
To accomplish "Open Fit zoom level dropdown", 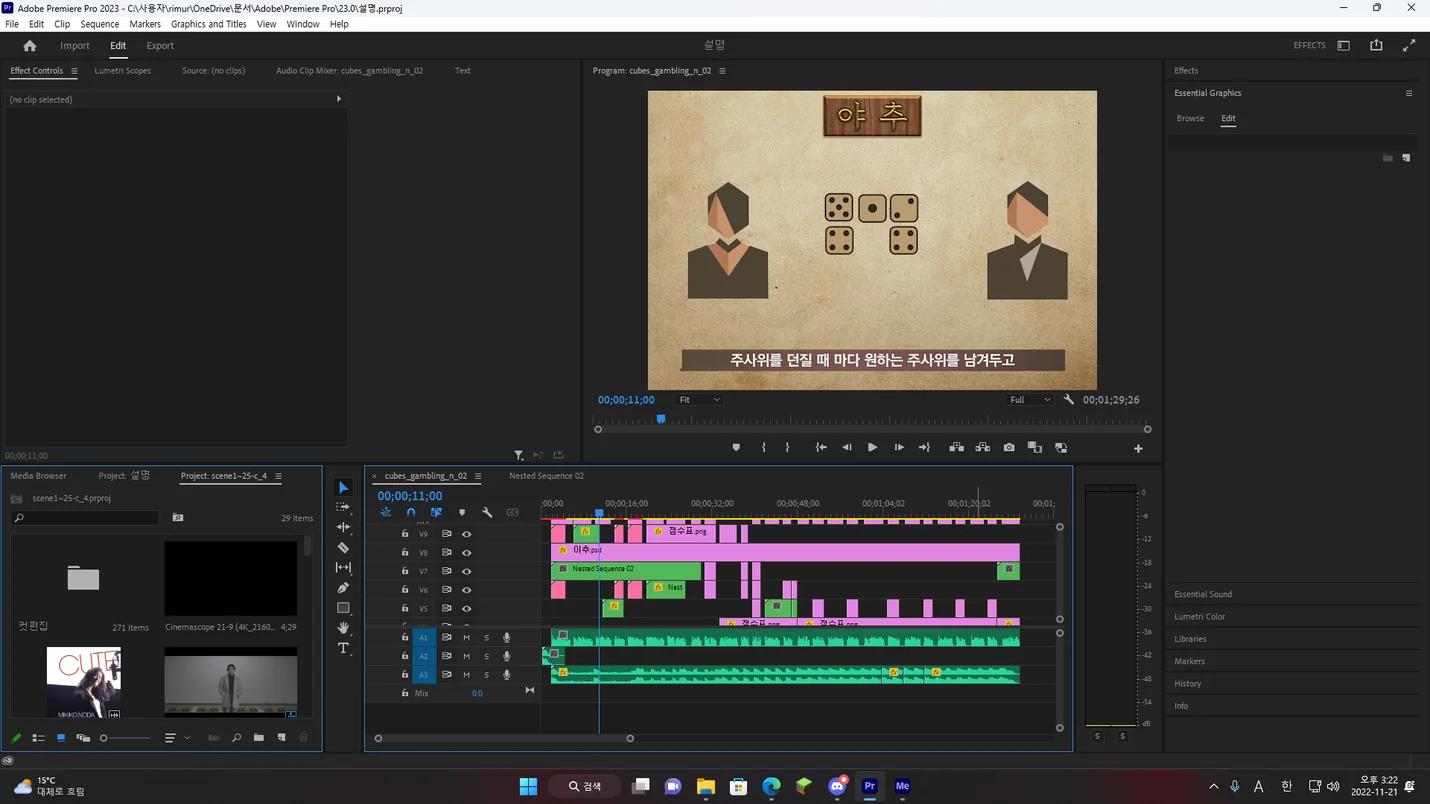I will (698, 399).
